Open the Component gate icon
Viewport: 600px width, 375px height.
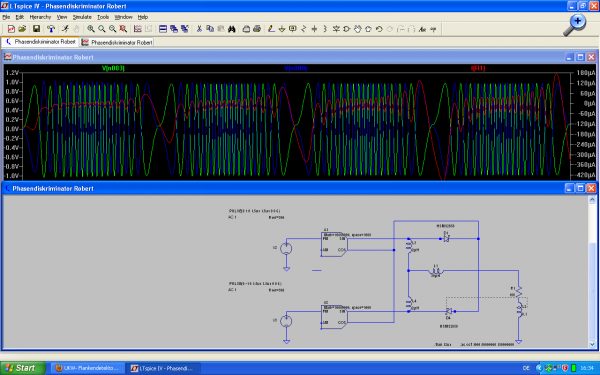click(347, 29)
